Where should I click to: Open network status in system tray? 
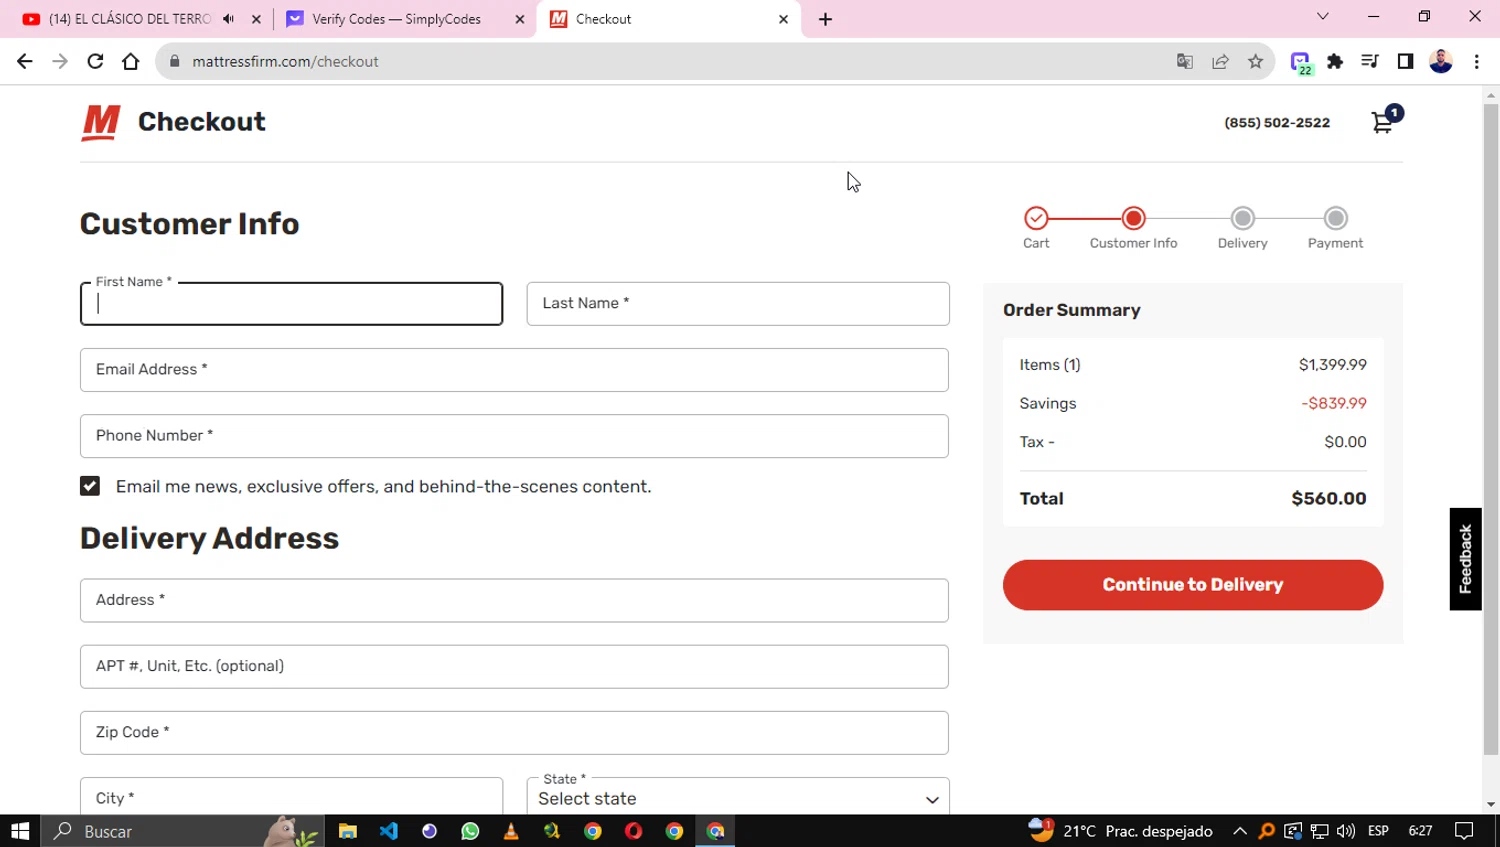point(1319,831)
